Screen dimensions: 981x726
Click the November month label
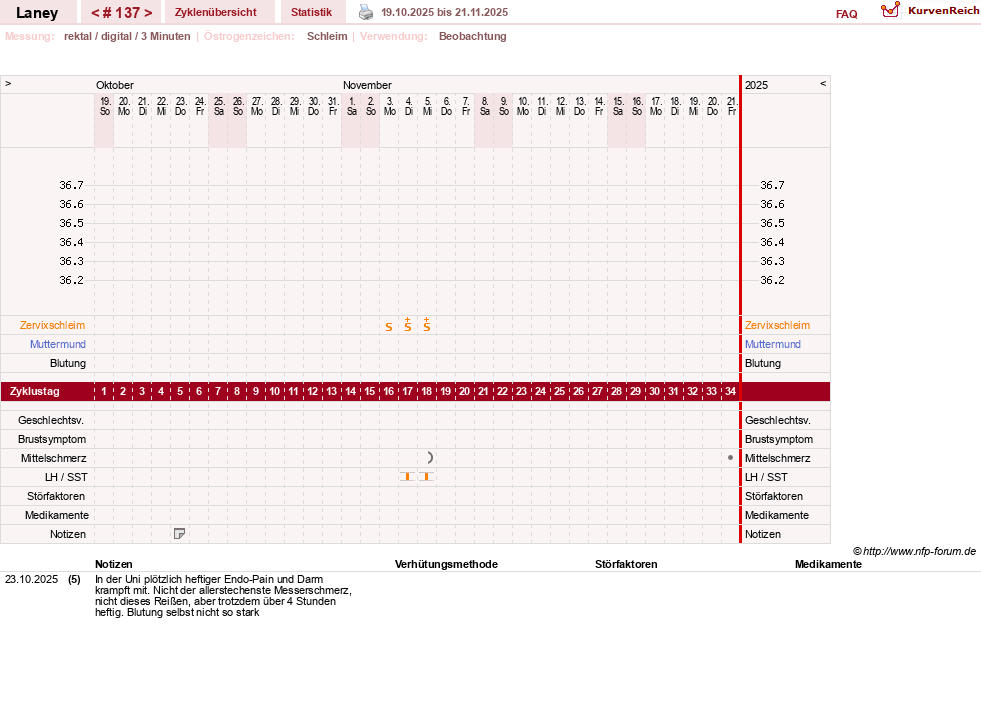point(367,85)
